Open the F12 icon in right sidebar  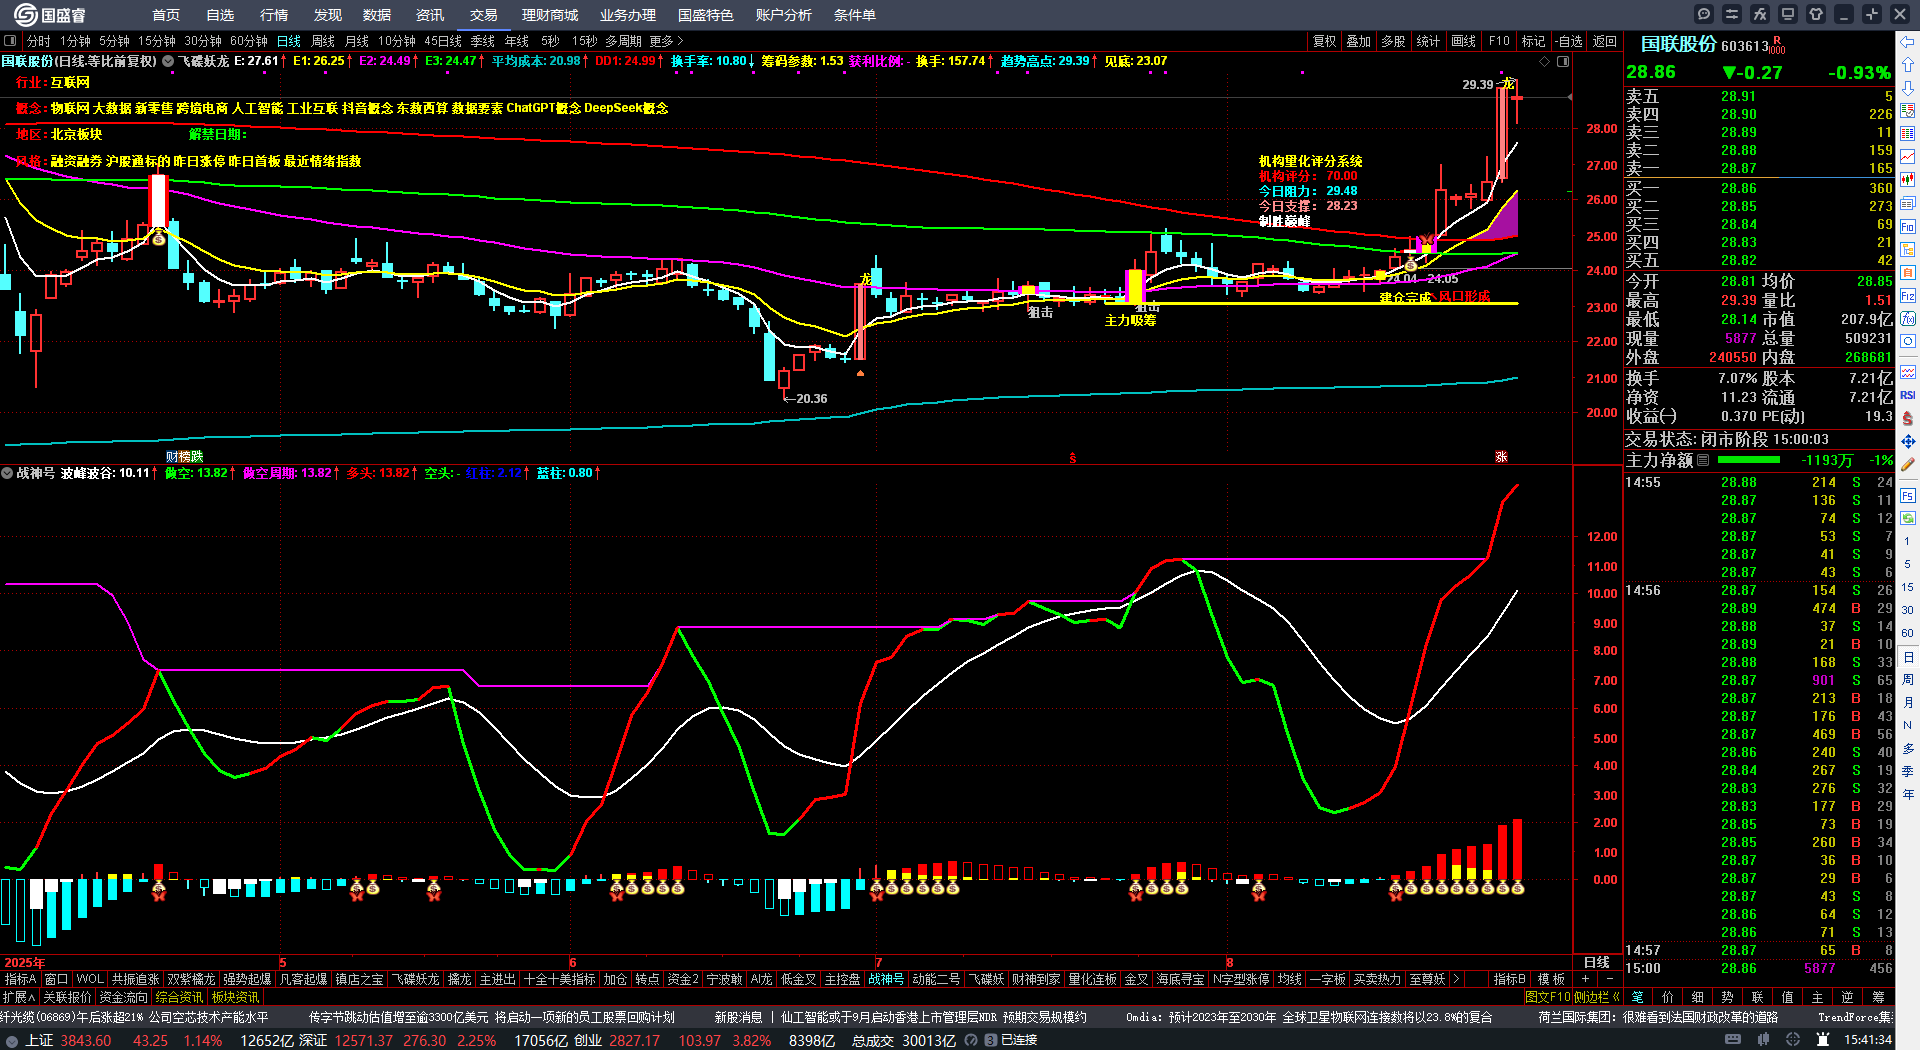1908,296
